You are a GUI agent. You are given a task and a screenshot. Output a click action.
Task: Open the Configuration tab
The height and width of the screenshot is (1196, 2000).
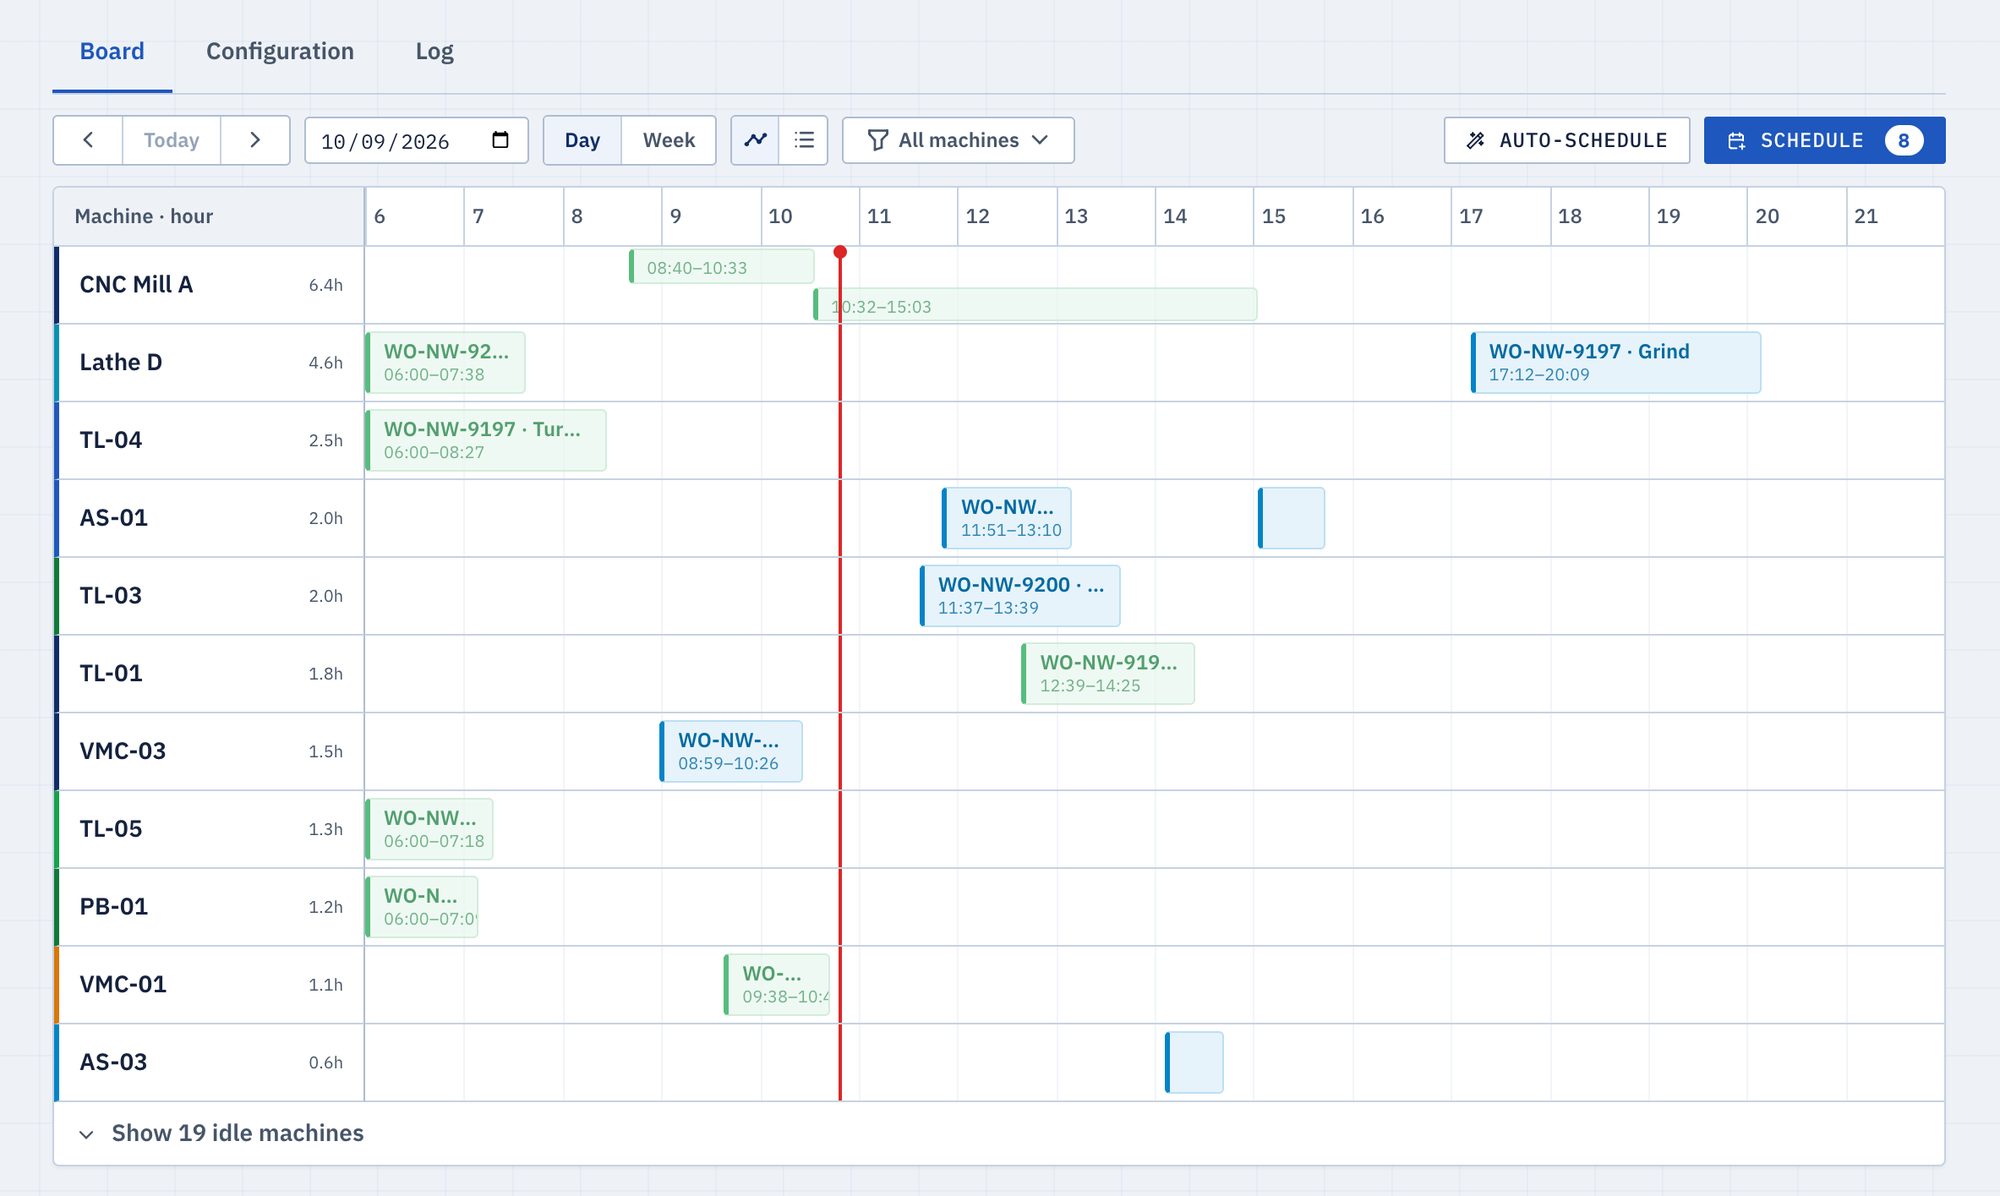pos(280,51)
